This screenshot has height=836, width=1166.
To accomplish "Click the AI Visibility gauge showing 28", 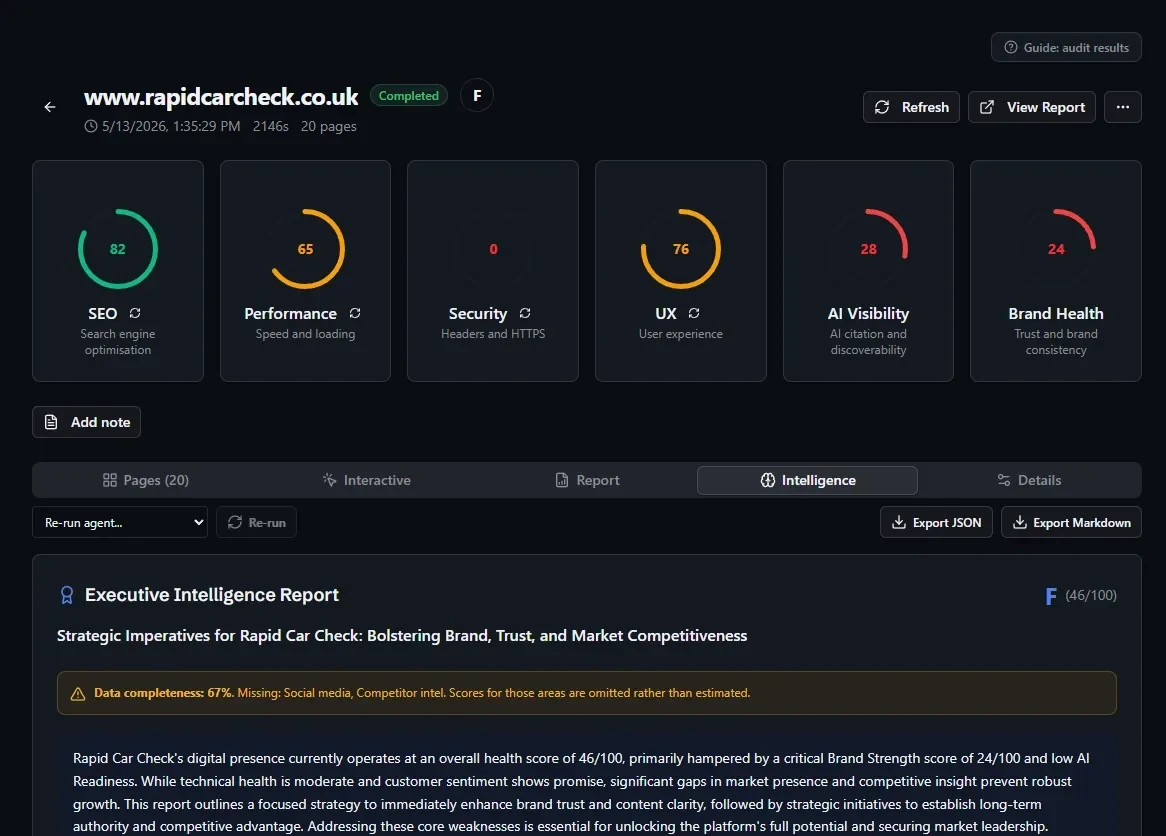I will [x=869, y=249].
